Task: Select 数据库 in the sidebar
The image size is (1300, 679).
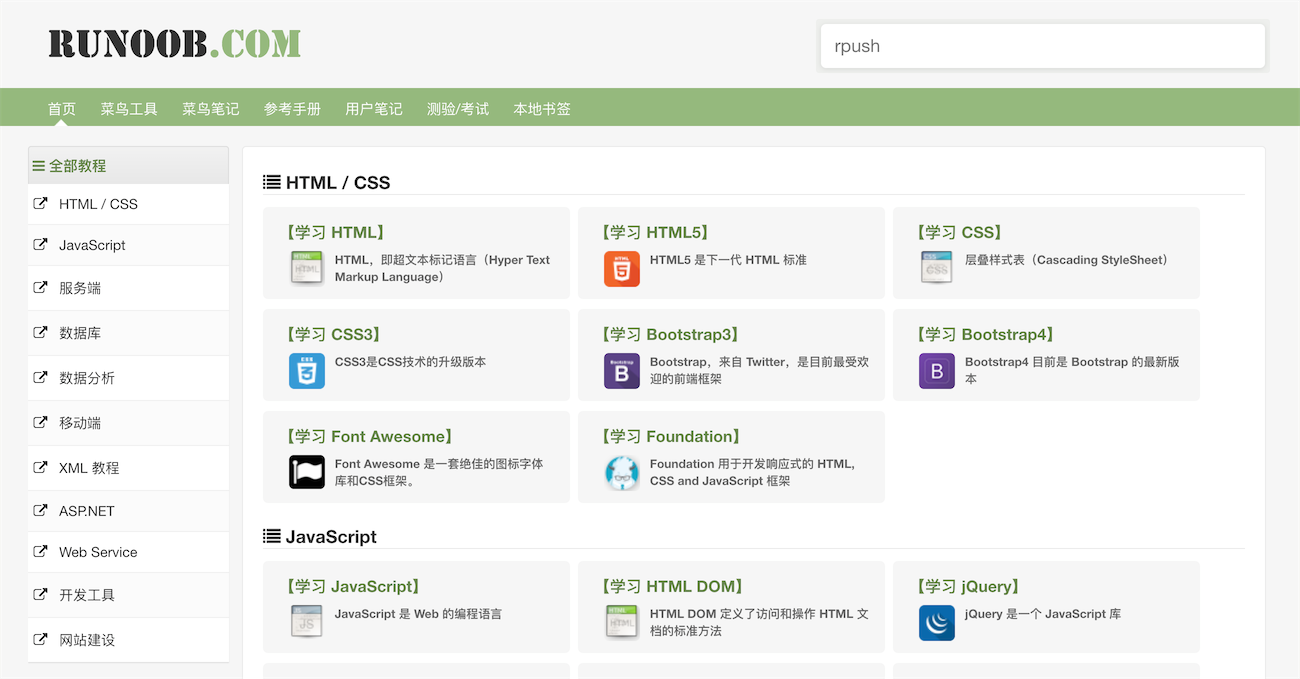Action: (x=128, y=333)
